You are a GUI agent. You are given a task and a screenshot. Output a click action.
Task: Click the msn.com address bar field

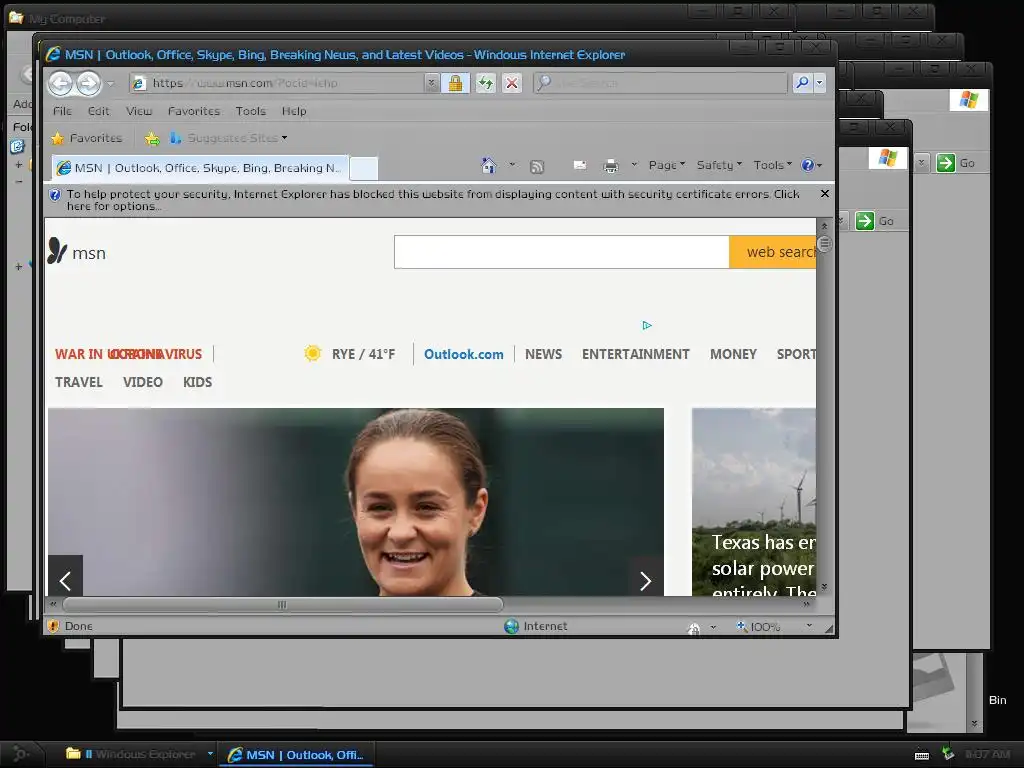(276, 83)
